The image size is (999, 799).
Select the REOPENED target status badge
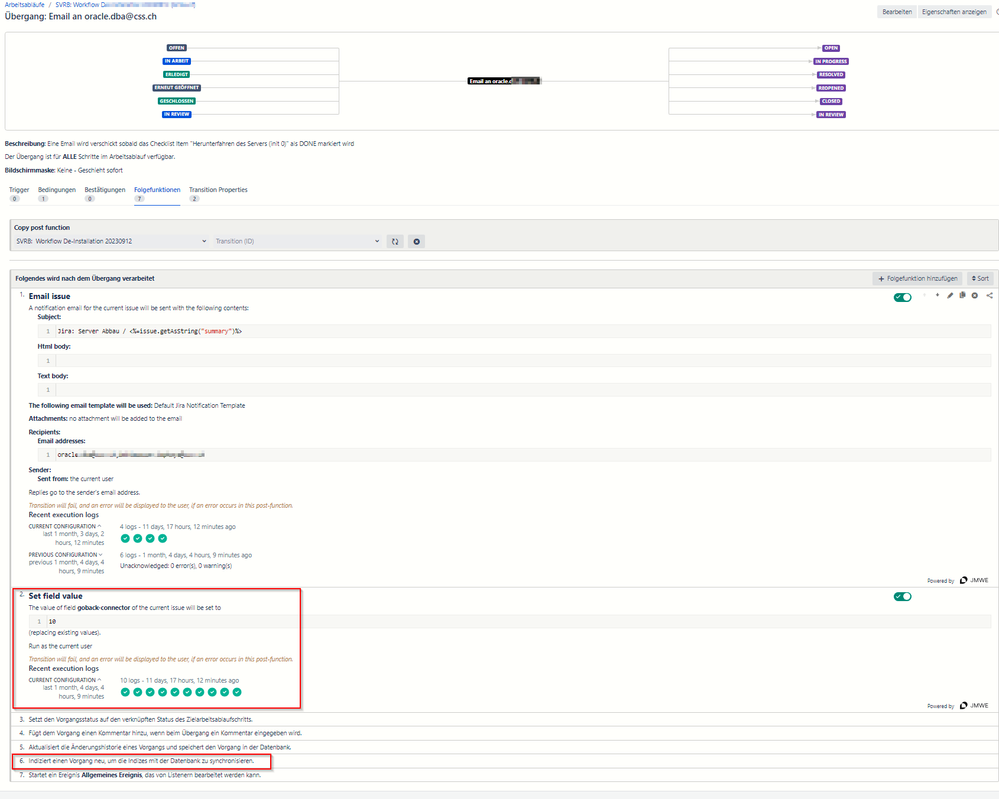[831, 88]
